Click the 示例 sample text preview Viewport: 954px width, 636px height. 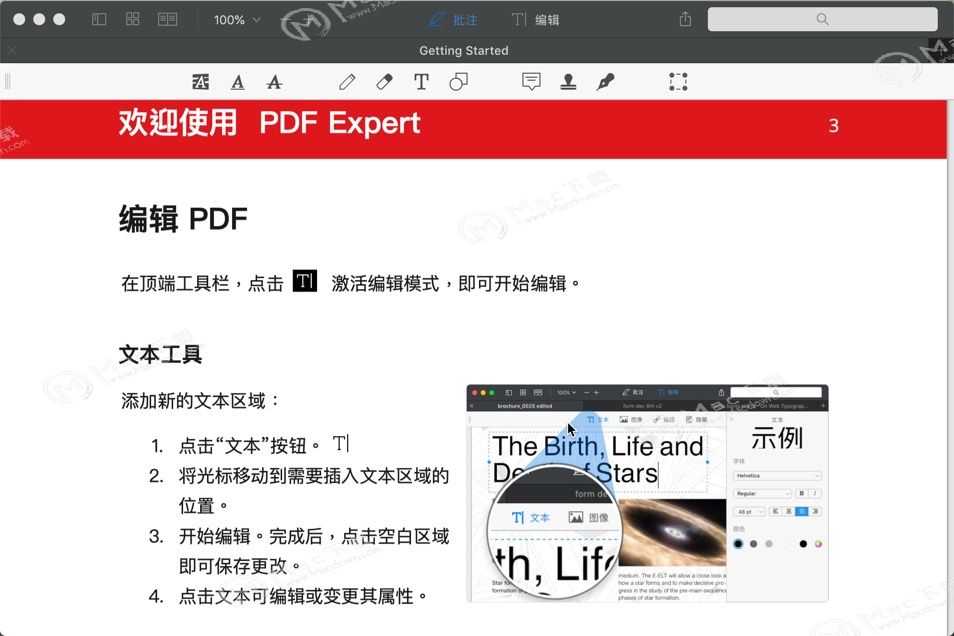[x=777, y=438]
